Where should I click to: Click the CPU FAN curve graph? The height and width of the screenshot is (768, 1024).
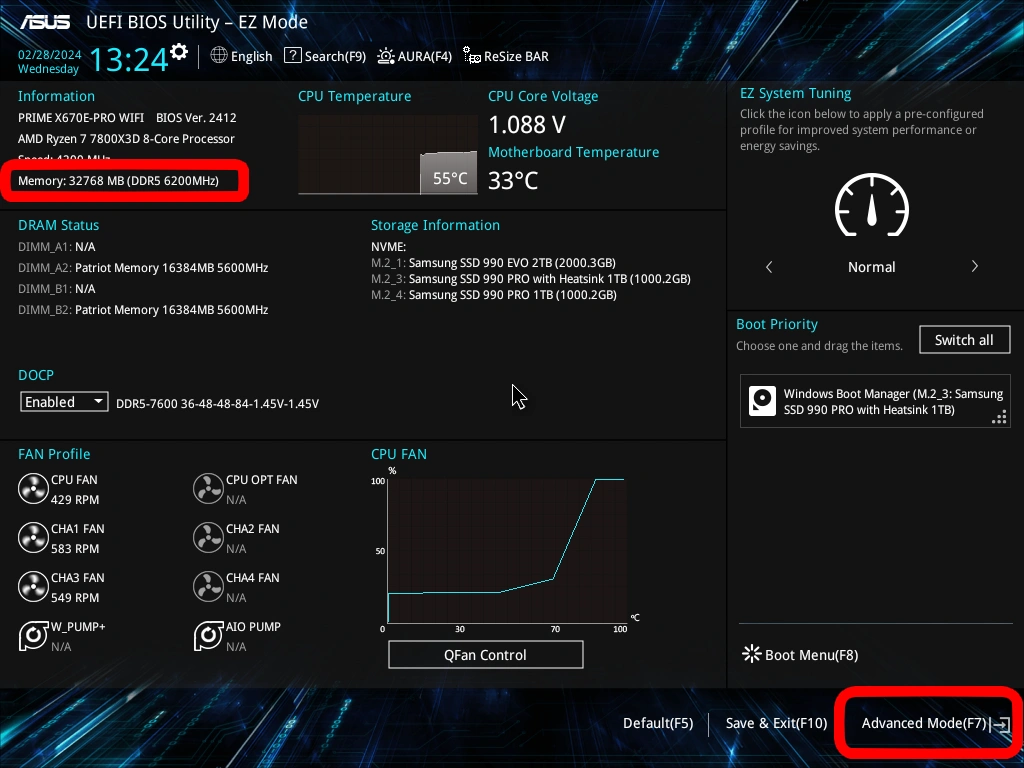coord(507,551)
